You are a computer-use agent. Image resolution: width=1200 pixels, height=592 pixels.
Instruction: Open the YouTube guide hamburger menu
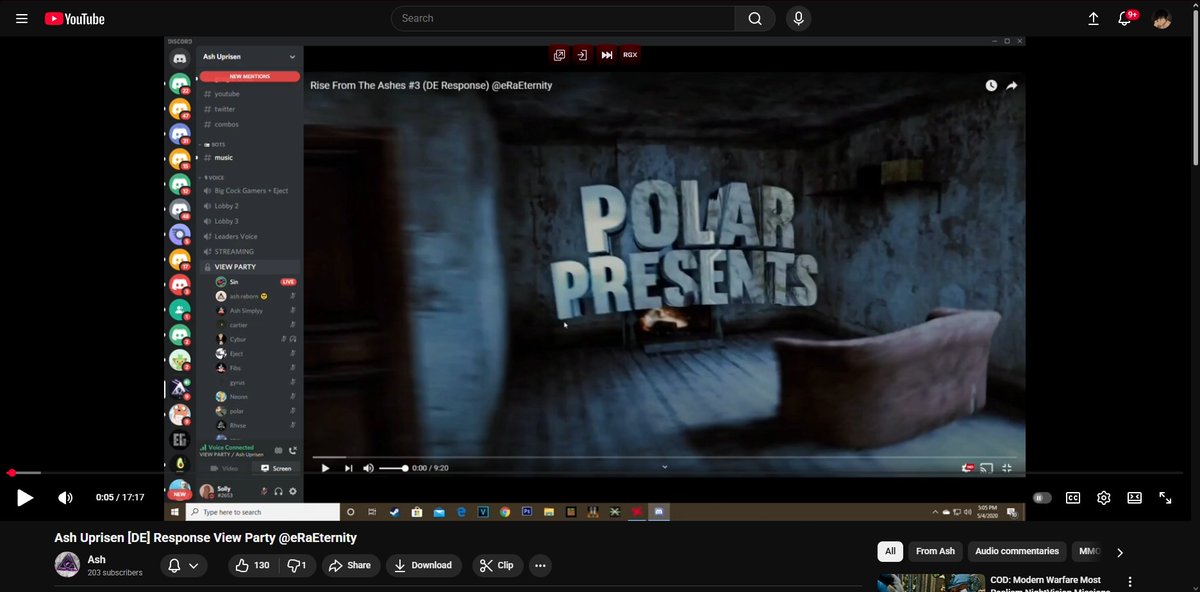tap(21, 19)
